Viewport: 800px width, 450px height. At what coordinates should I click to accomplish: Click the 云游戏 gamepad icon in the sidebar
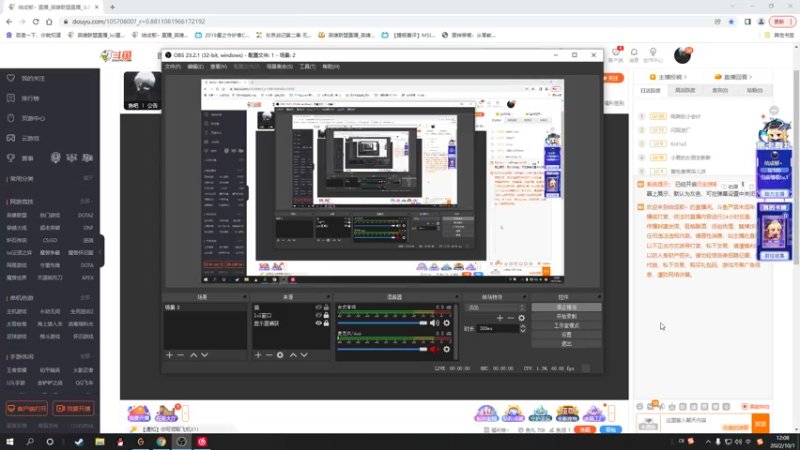point(11,138)
